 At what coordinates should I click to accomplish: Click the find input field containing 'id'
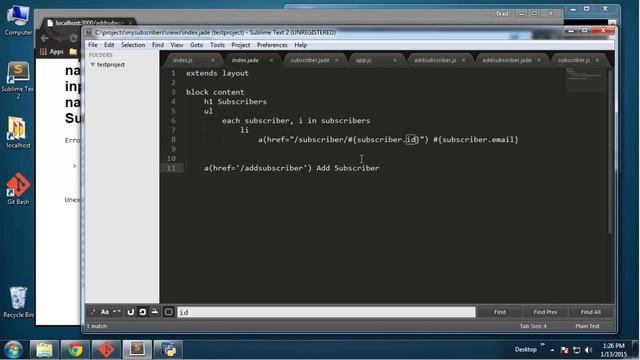(x=326, y=312)
